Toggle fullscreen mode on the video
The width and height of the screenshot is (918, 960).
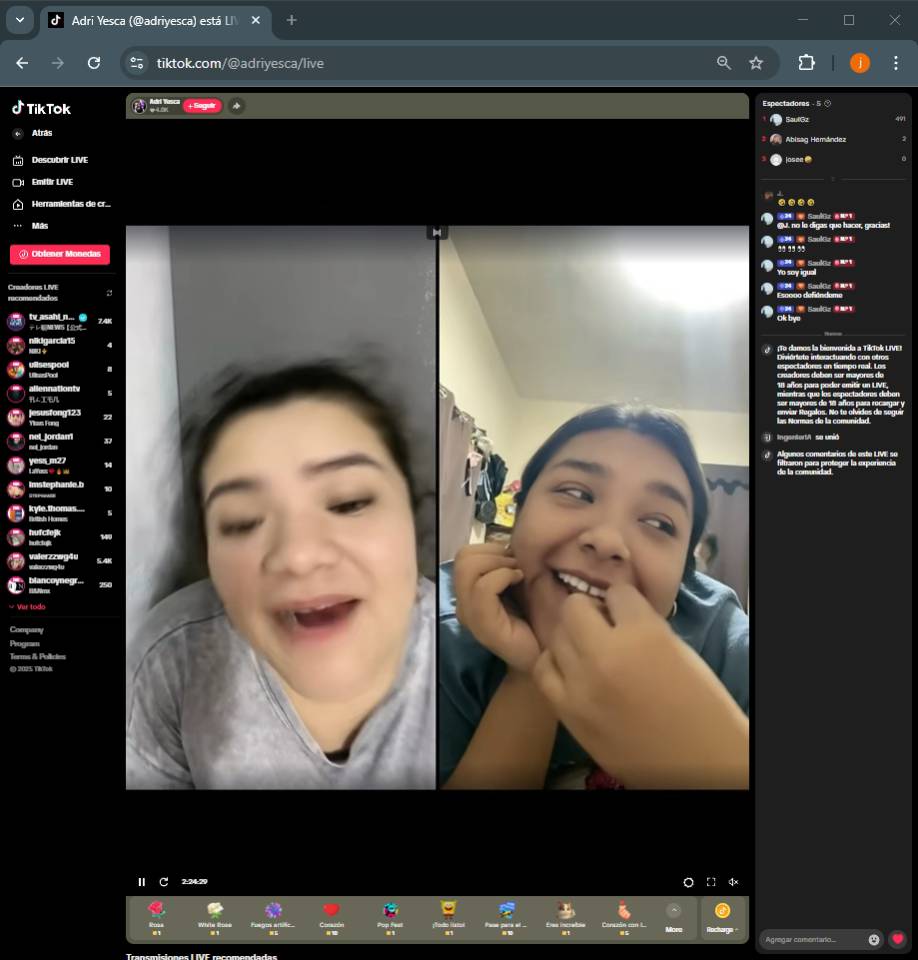point(711,882)
